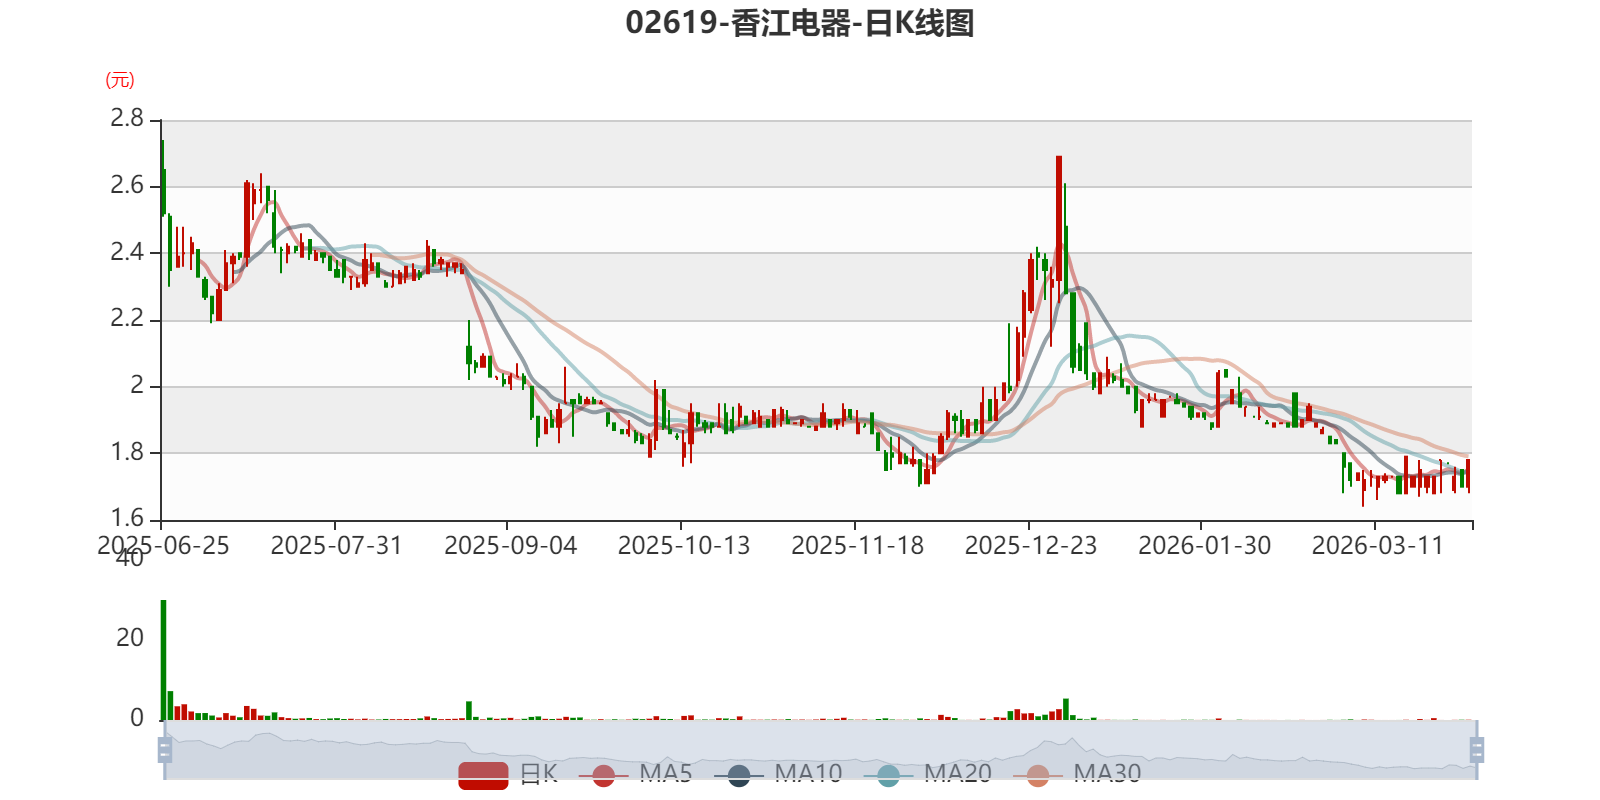Toggle the 日K candlestick series in legend
The image size is (1600, 800).
coord(508,775)
